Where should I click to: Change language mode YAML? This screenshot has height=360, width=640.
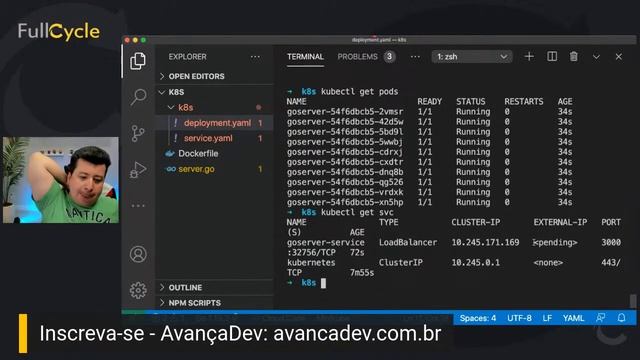coord(573,318)
